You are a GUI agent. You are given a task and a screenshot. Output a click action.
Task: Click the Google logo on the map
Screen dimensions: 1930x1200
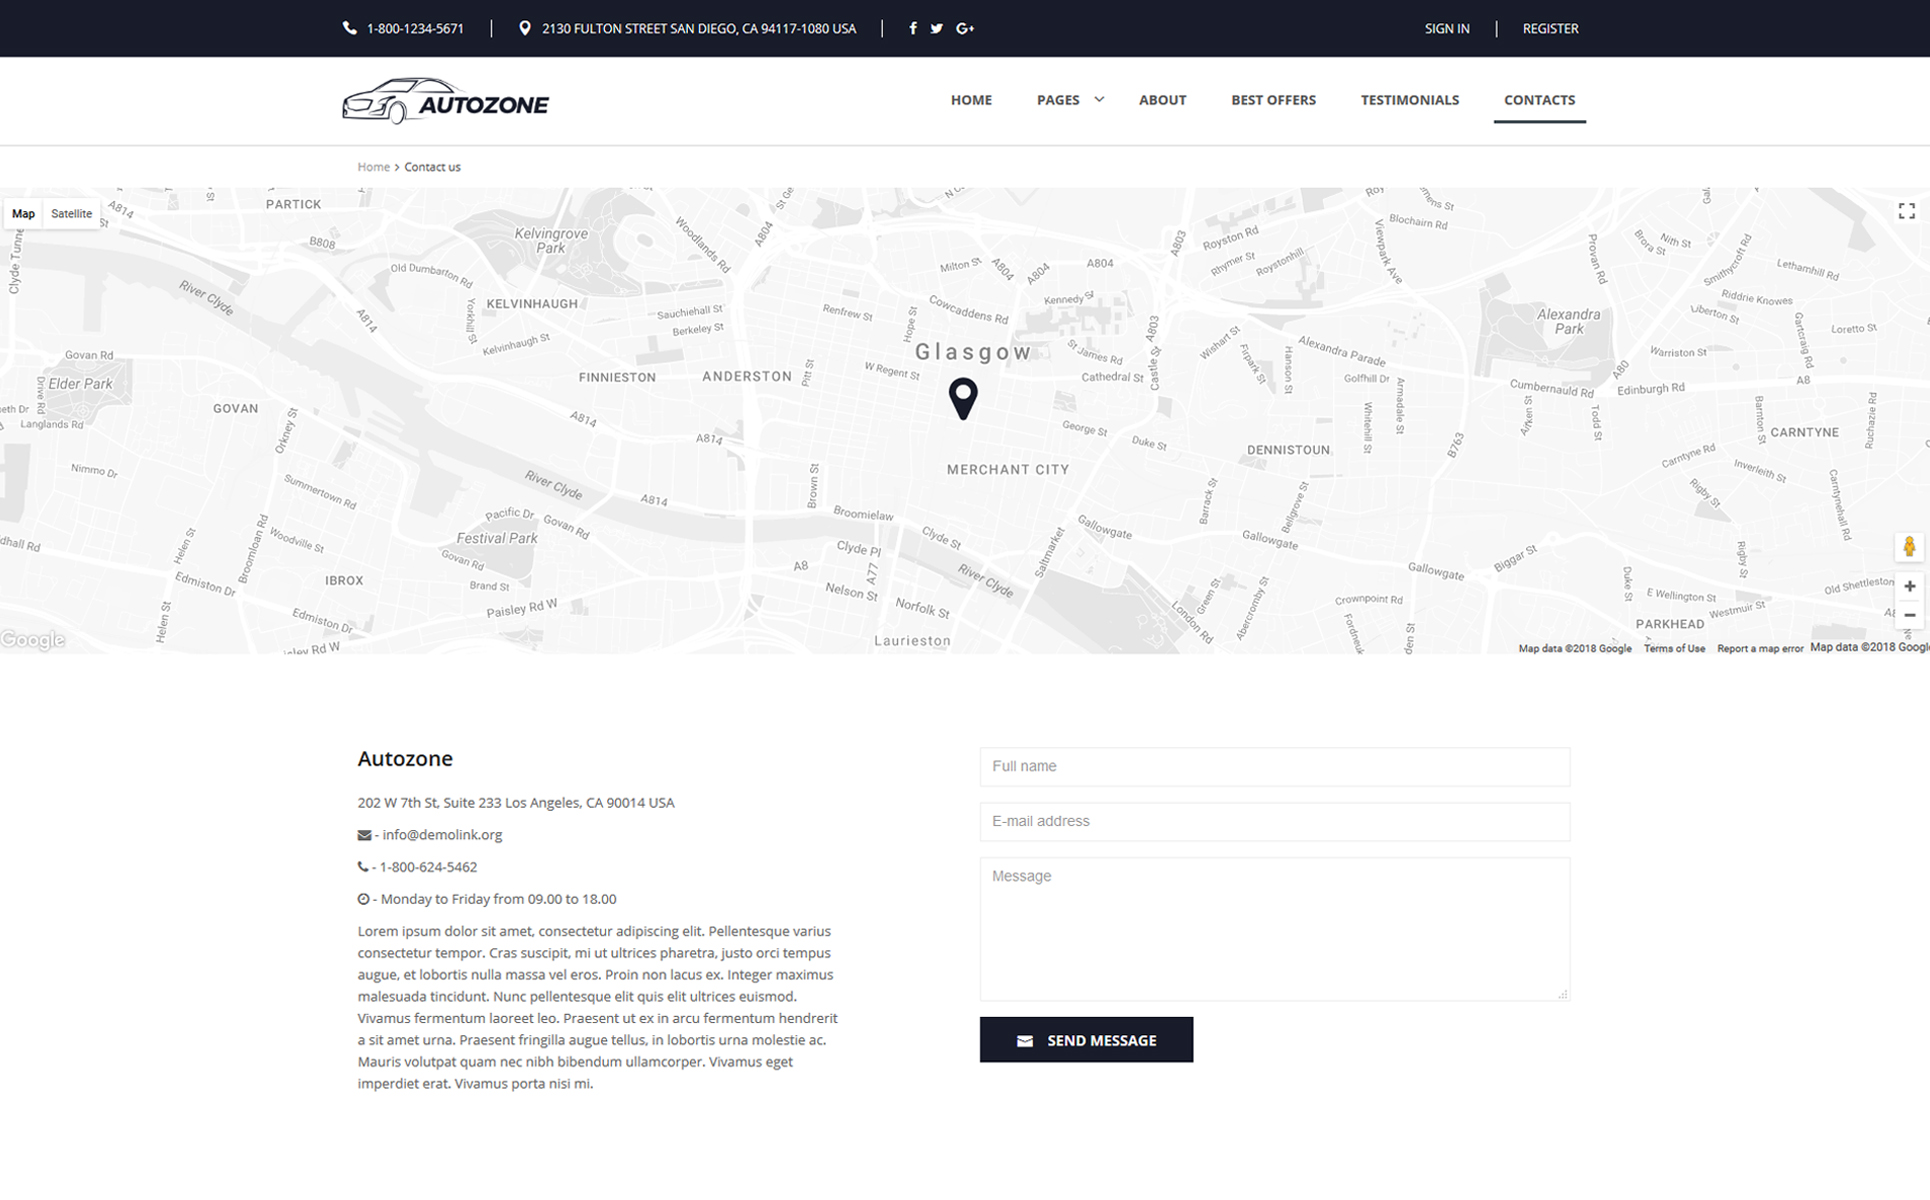pos(33,640)
